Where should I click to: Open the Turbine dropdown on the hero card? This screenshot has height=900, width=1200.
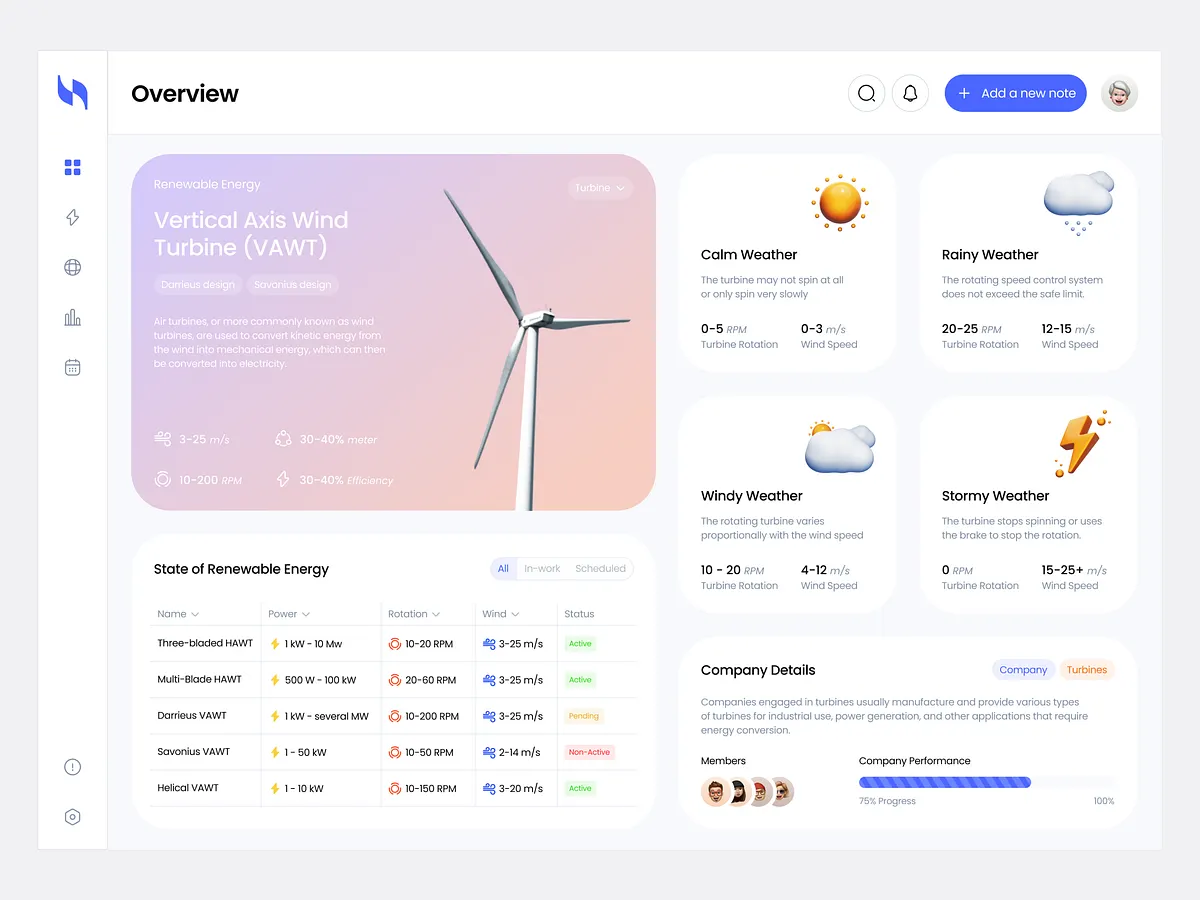600,188
